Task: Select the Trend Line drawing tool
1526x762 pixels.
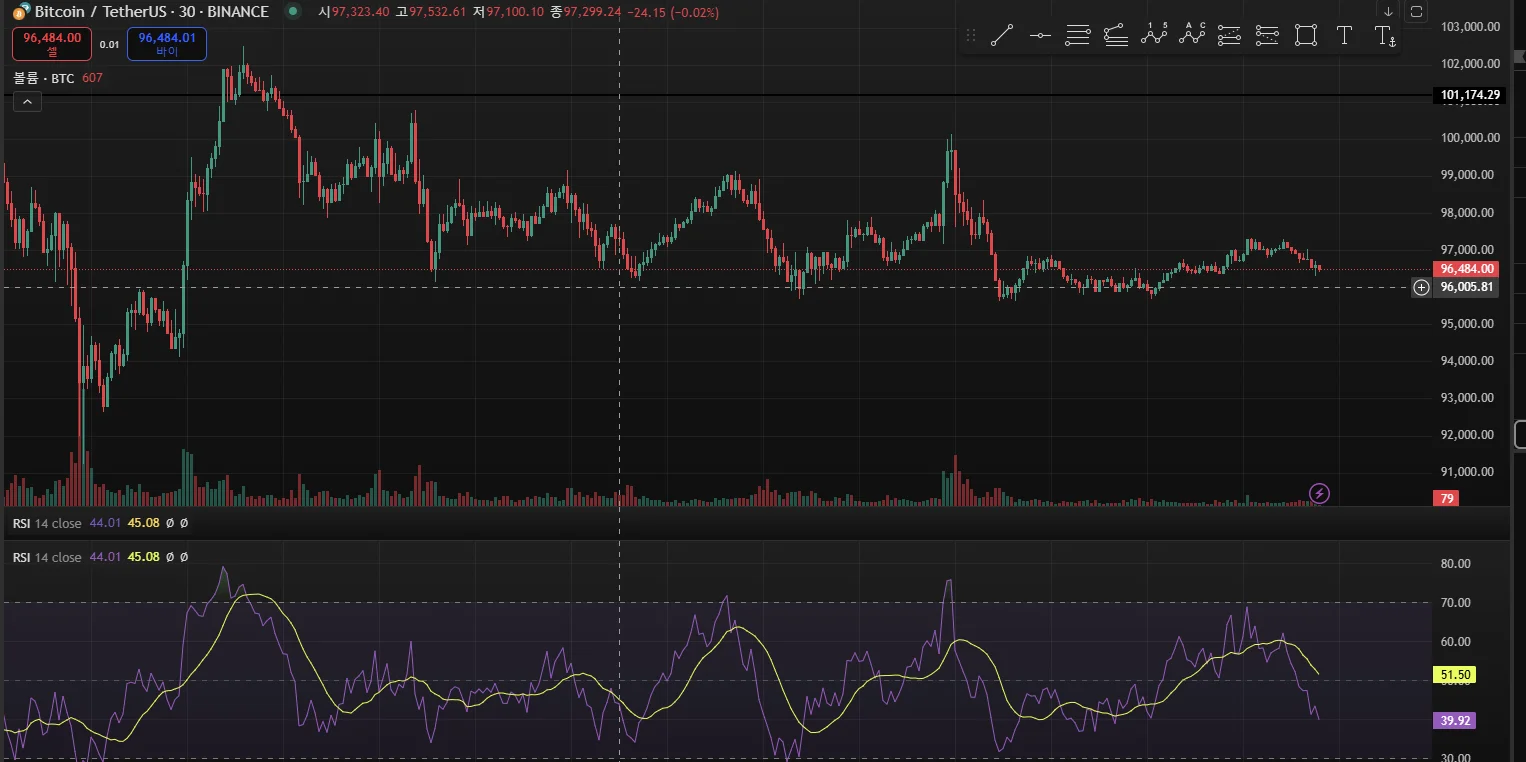Action: pos(1002,36)
